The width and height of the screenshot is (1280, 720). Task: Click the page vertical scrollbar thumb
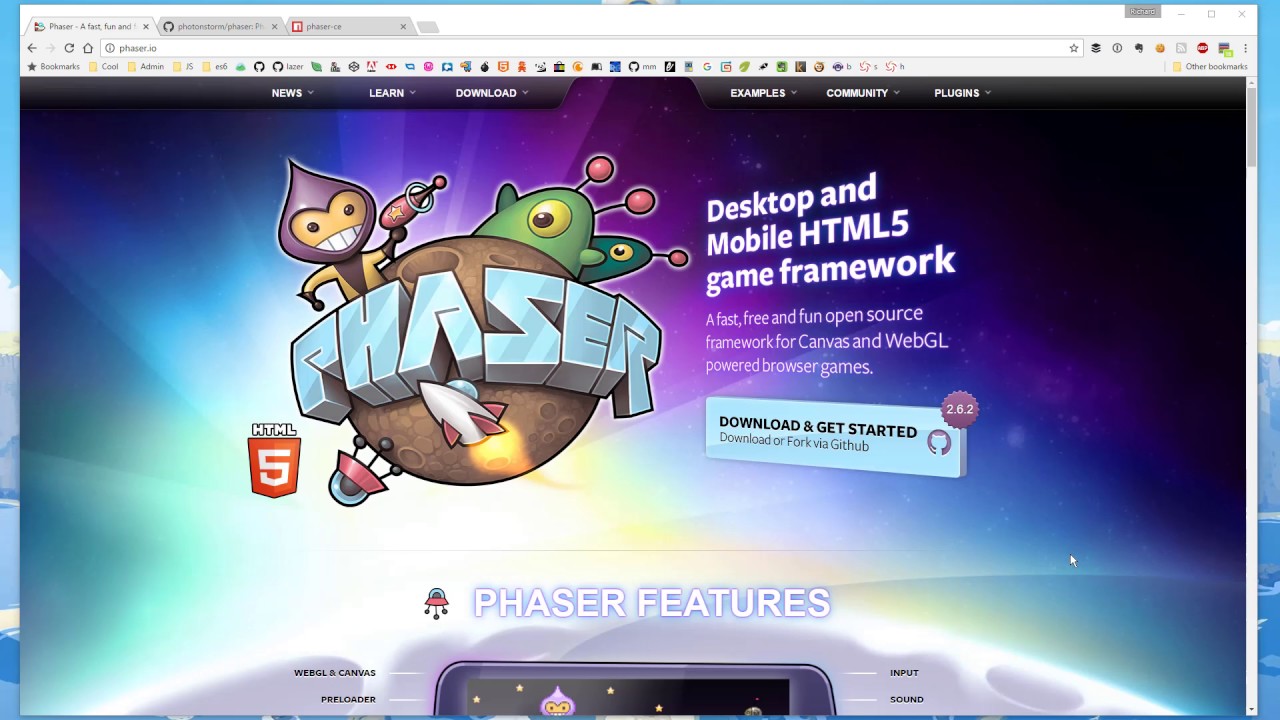coord(1251,128)
